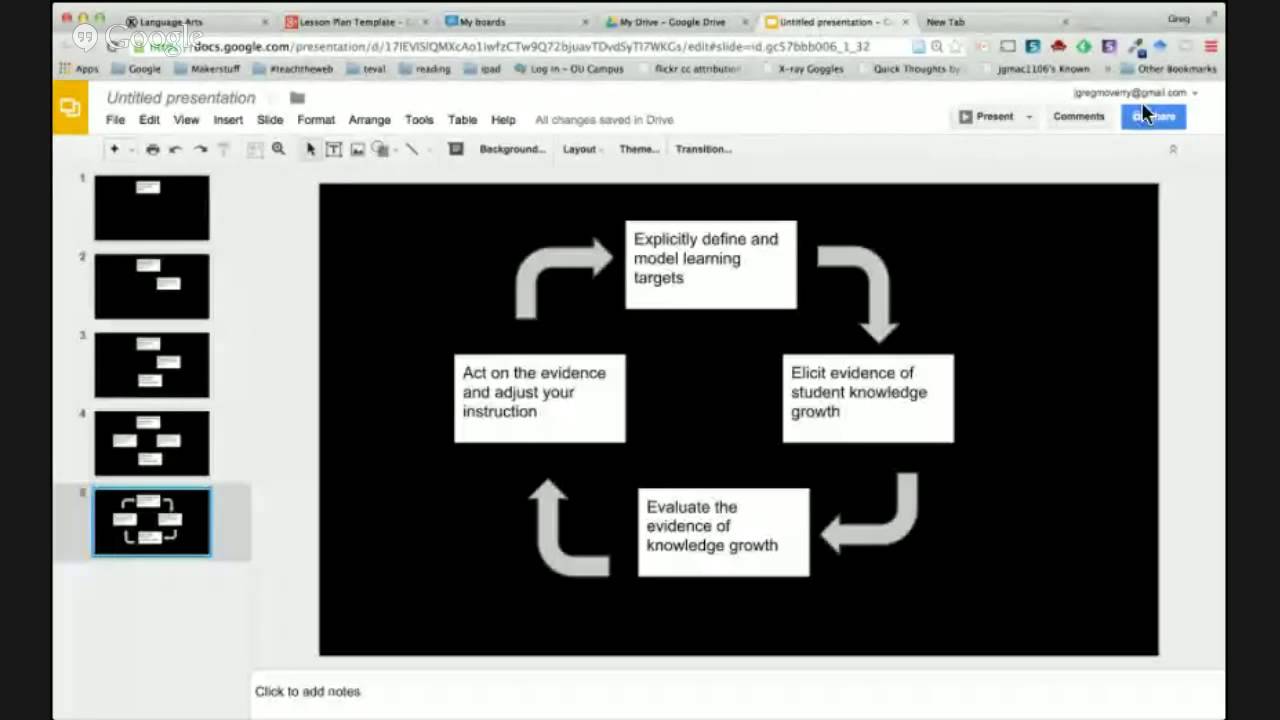Open the folder icon beside the title
This screenshot has height=720, width=1280.
pos(297,98)
